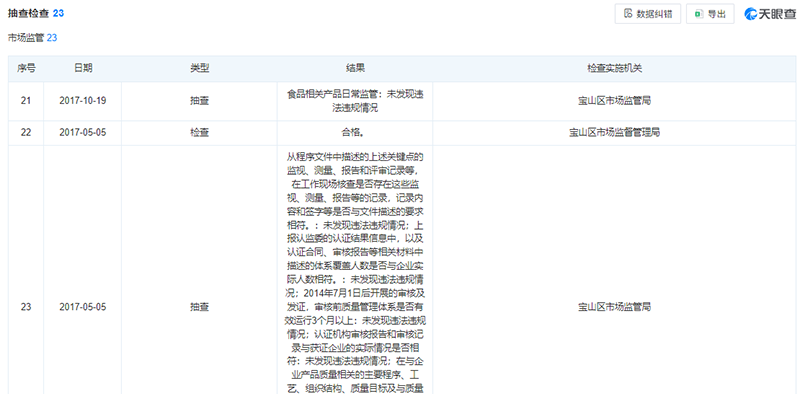The image size is (800, 394).
Task: Click 抽查 type in row 23
Action: [x=199, y=307]
